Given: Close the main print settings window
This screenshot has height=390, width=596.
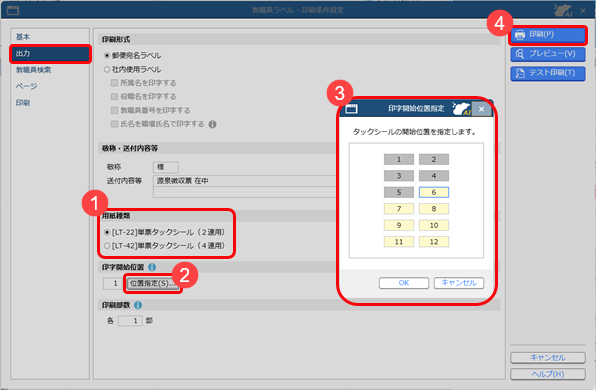Looking at the screenshot, I should click(x=583, y=11).
